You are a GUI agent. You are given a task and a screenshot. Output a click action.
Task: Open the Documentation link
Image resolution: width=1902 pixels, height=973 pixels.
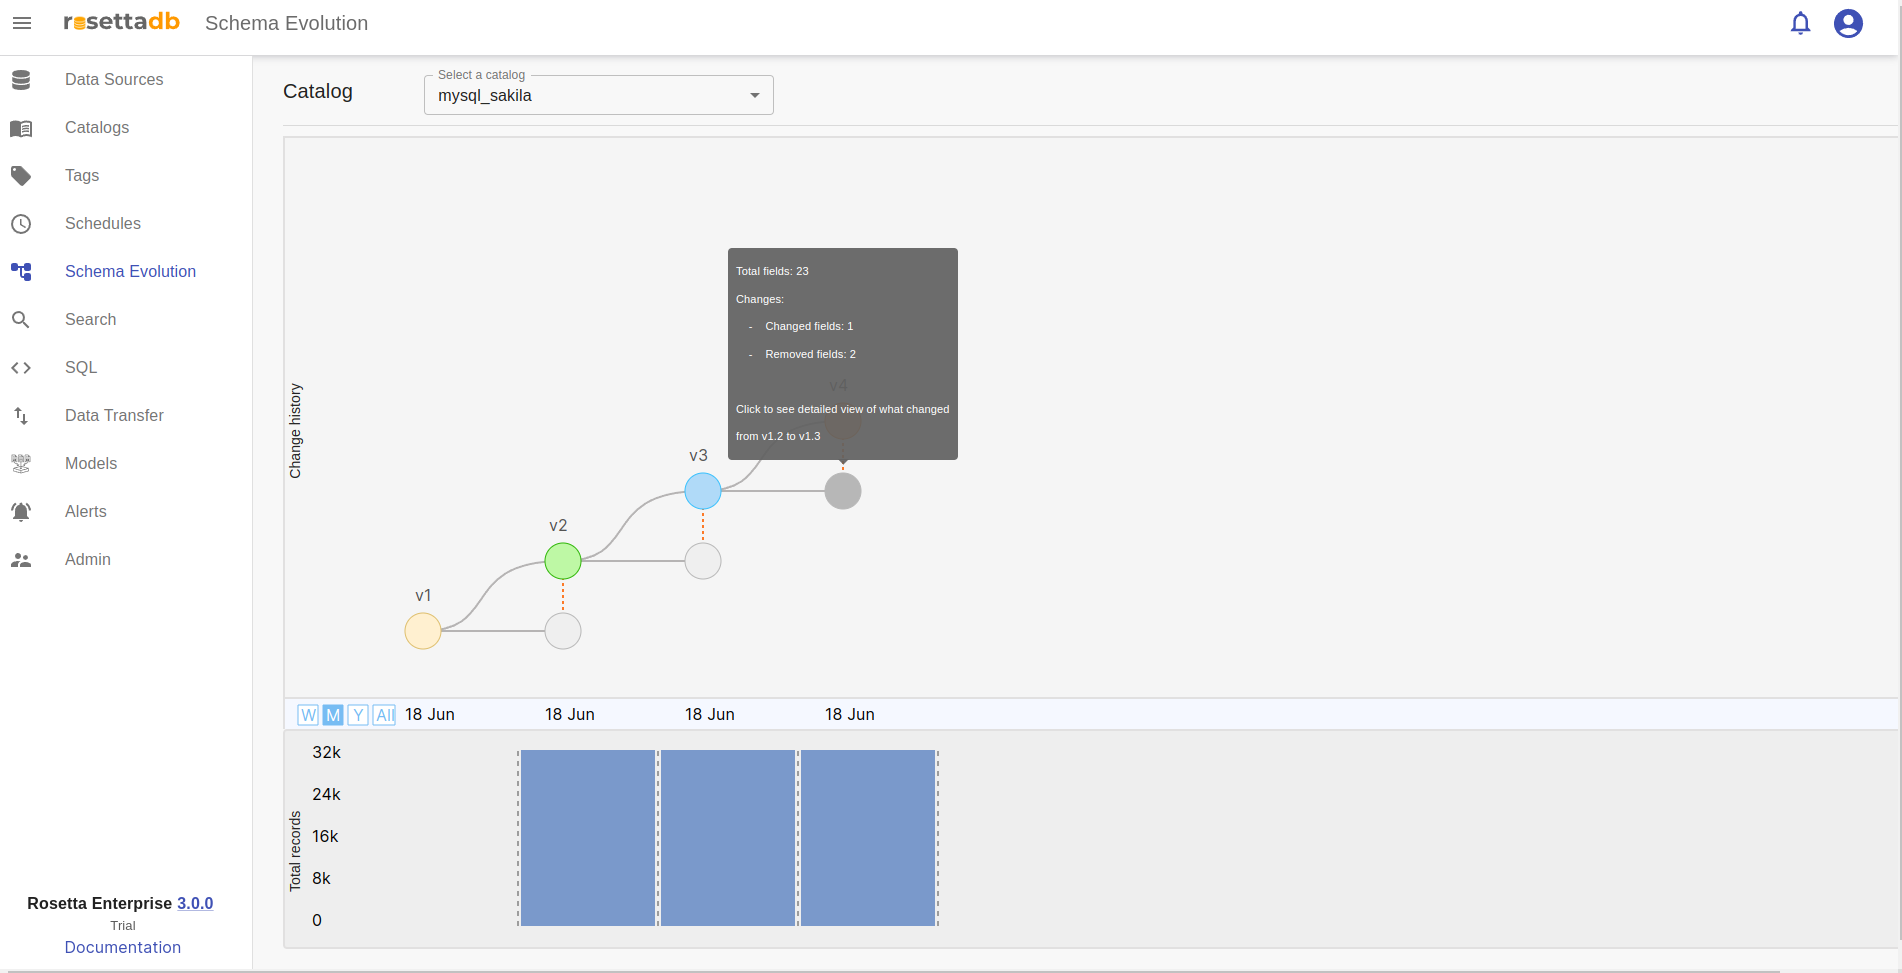point(123,947)
